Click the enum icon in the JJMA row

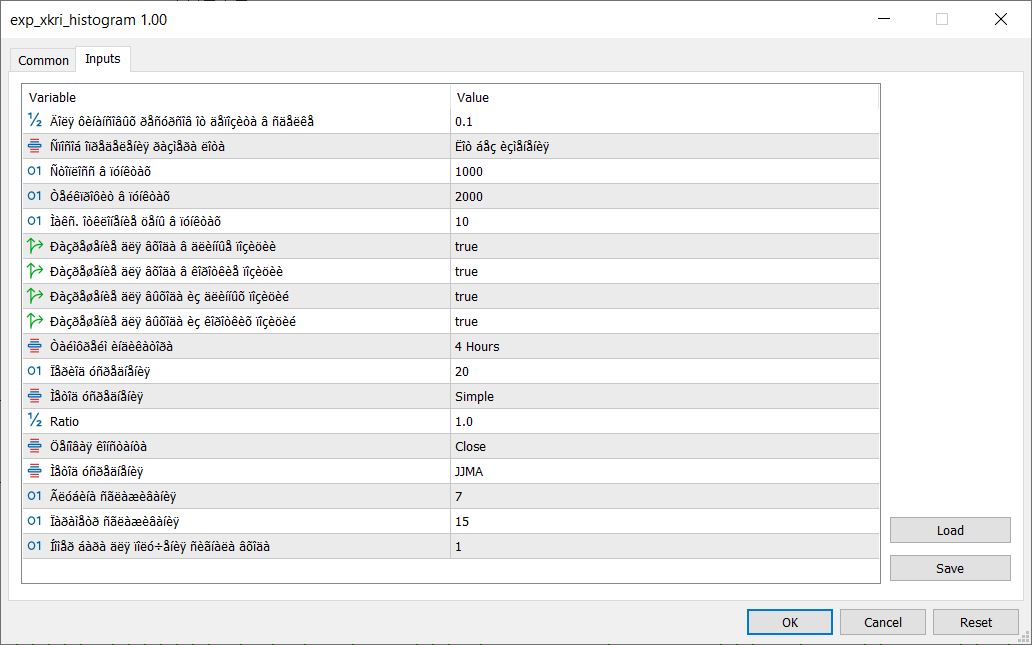pos(35,471)
